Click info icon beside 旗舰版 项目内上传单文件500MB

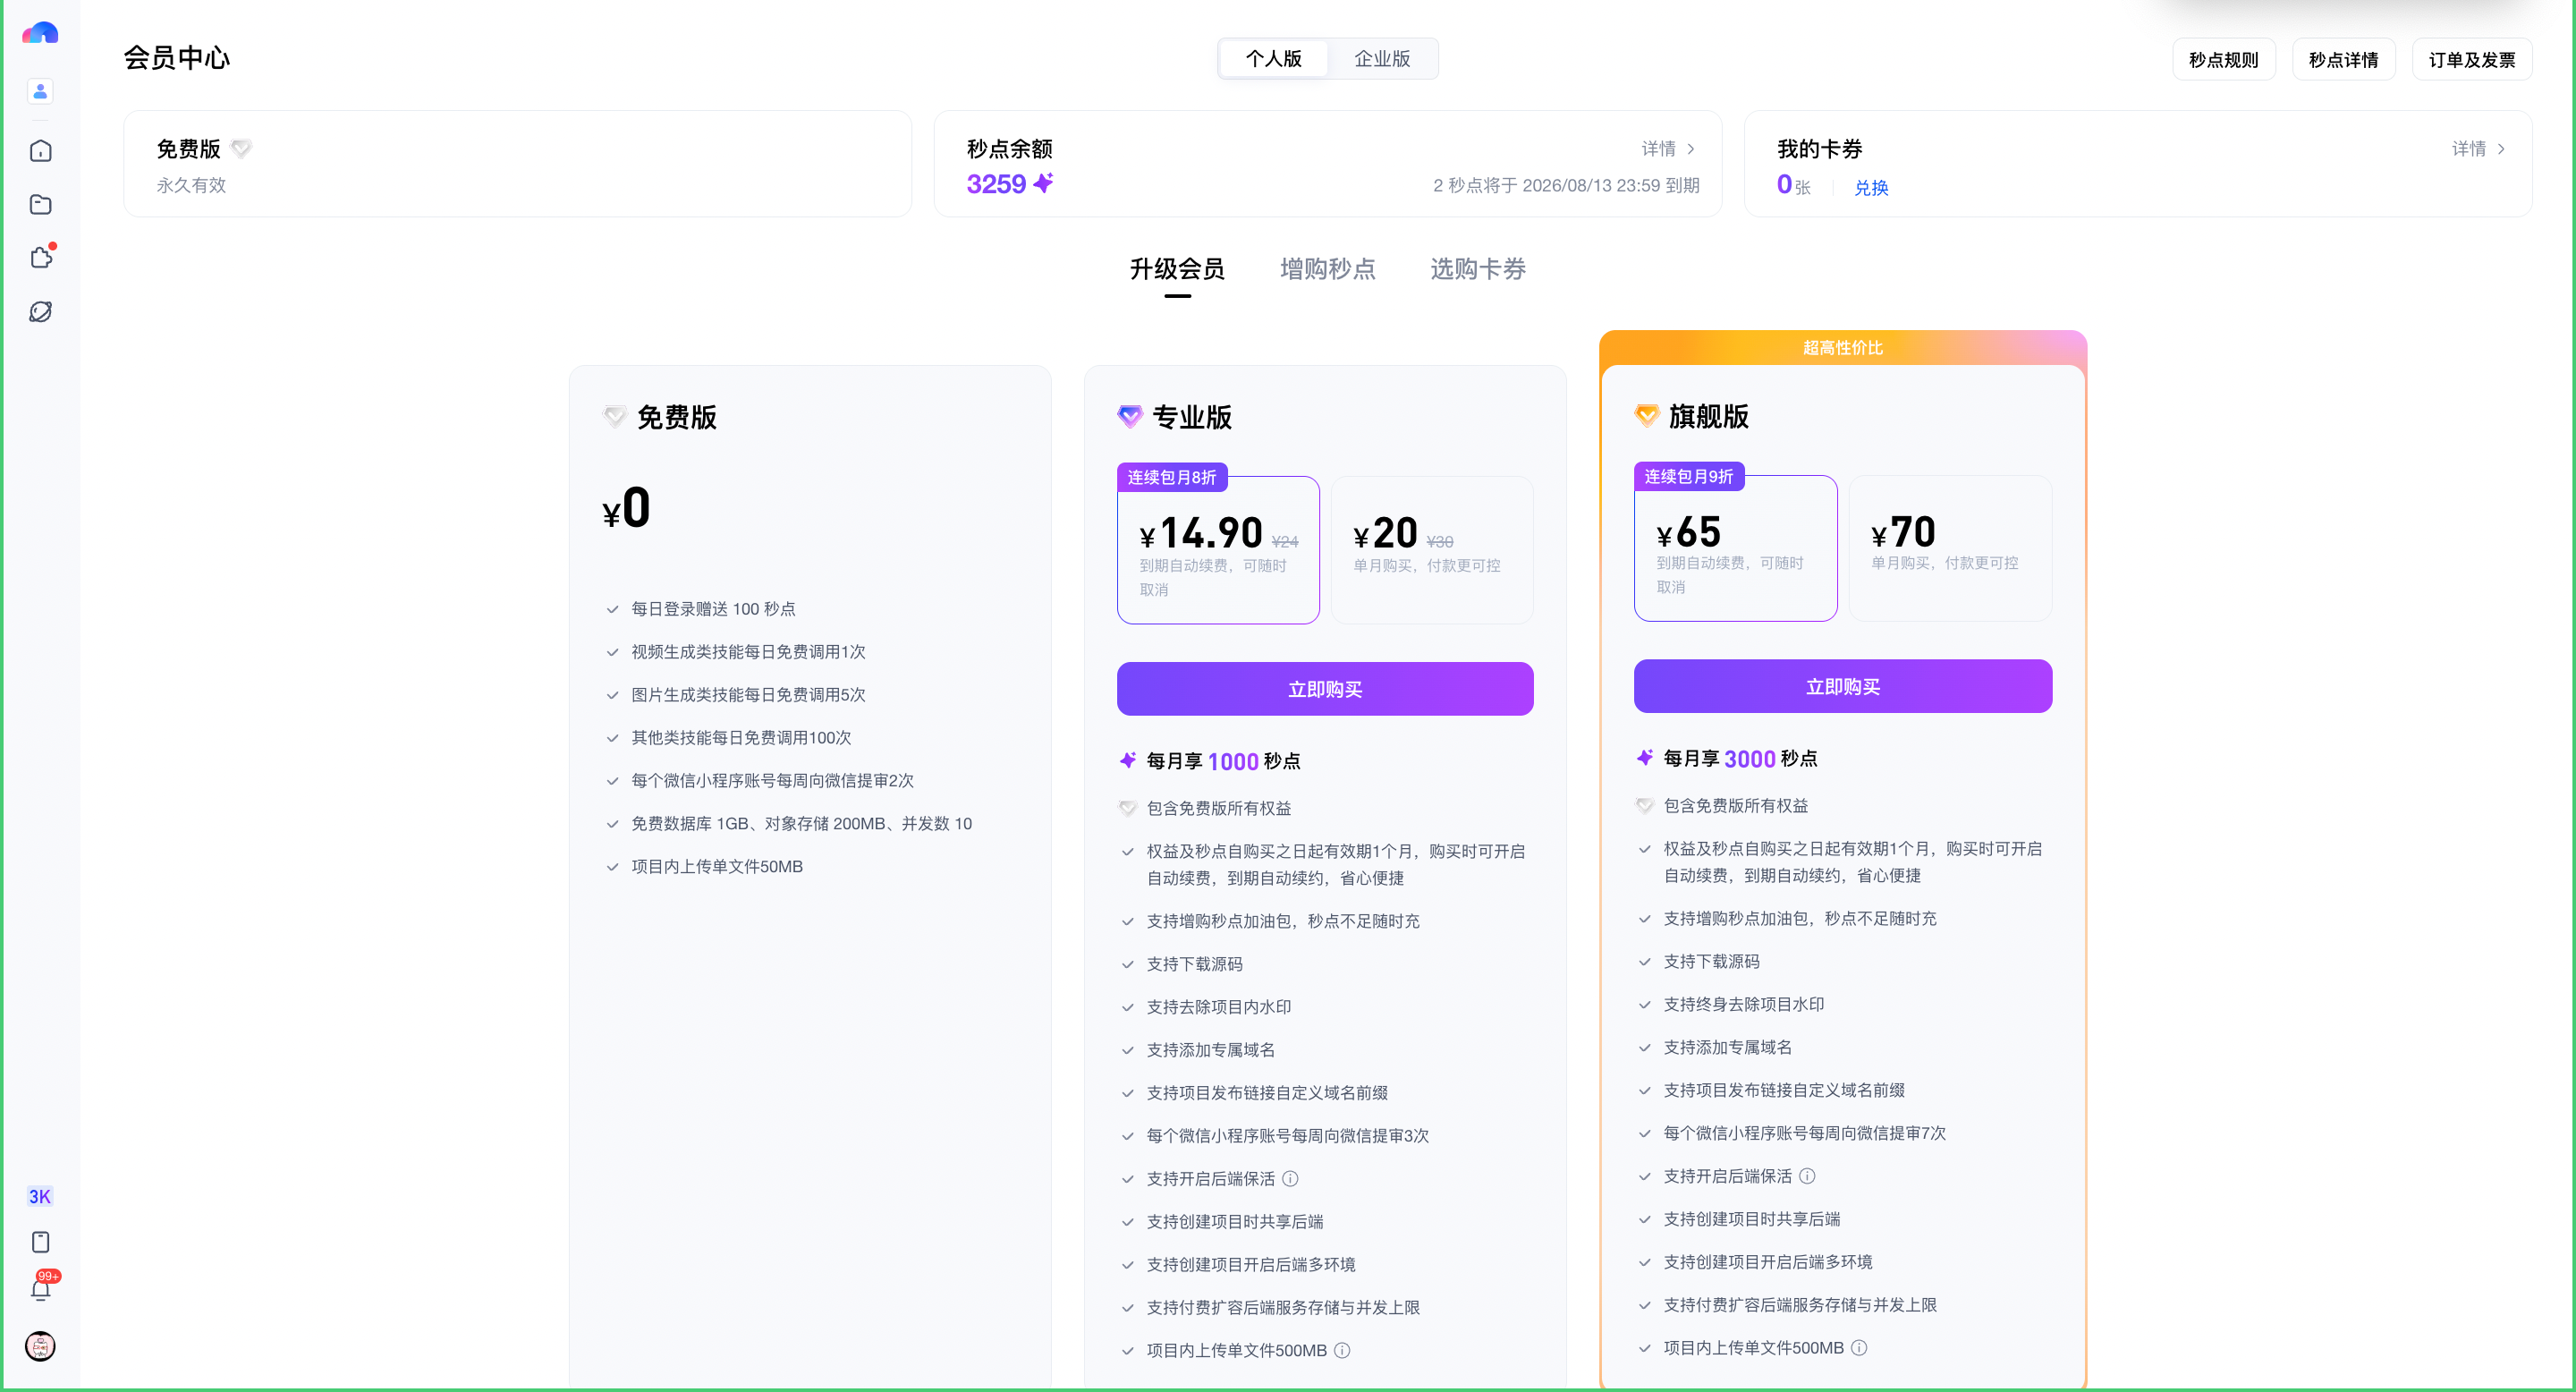click(1859, 1348)
